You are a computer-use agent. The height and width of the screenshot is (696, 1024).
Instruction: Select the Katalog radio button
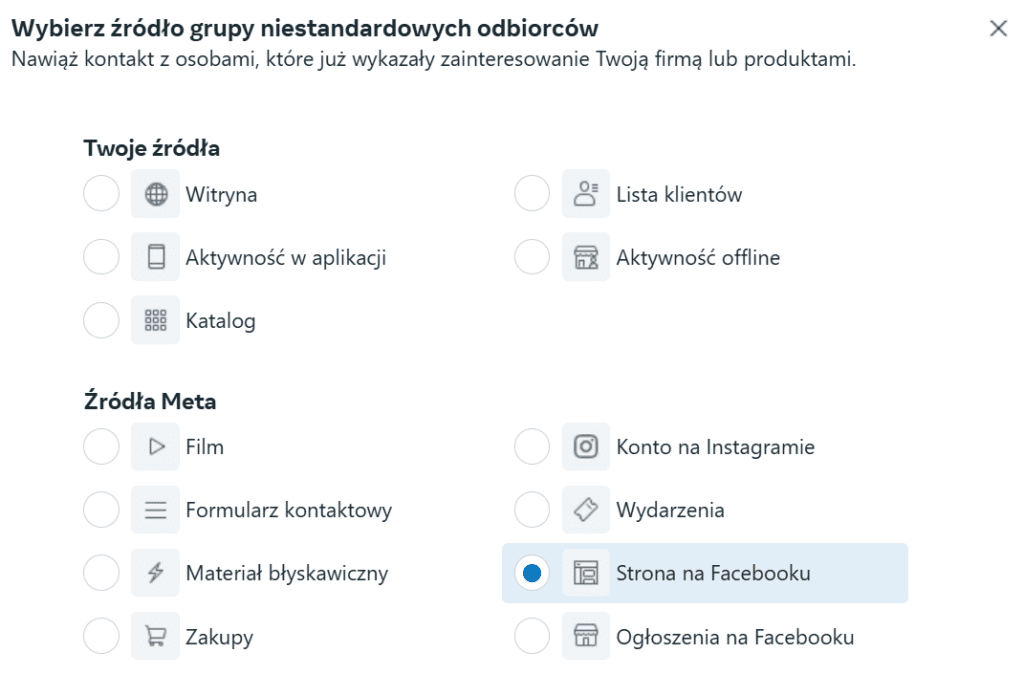(101, 320)
